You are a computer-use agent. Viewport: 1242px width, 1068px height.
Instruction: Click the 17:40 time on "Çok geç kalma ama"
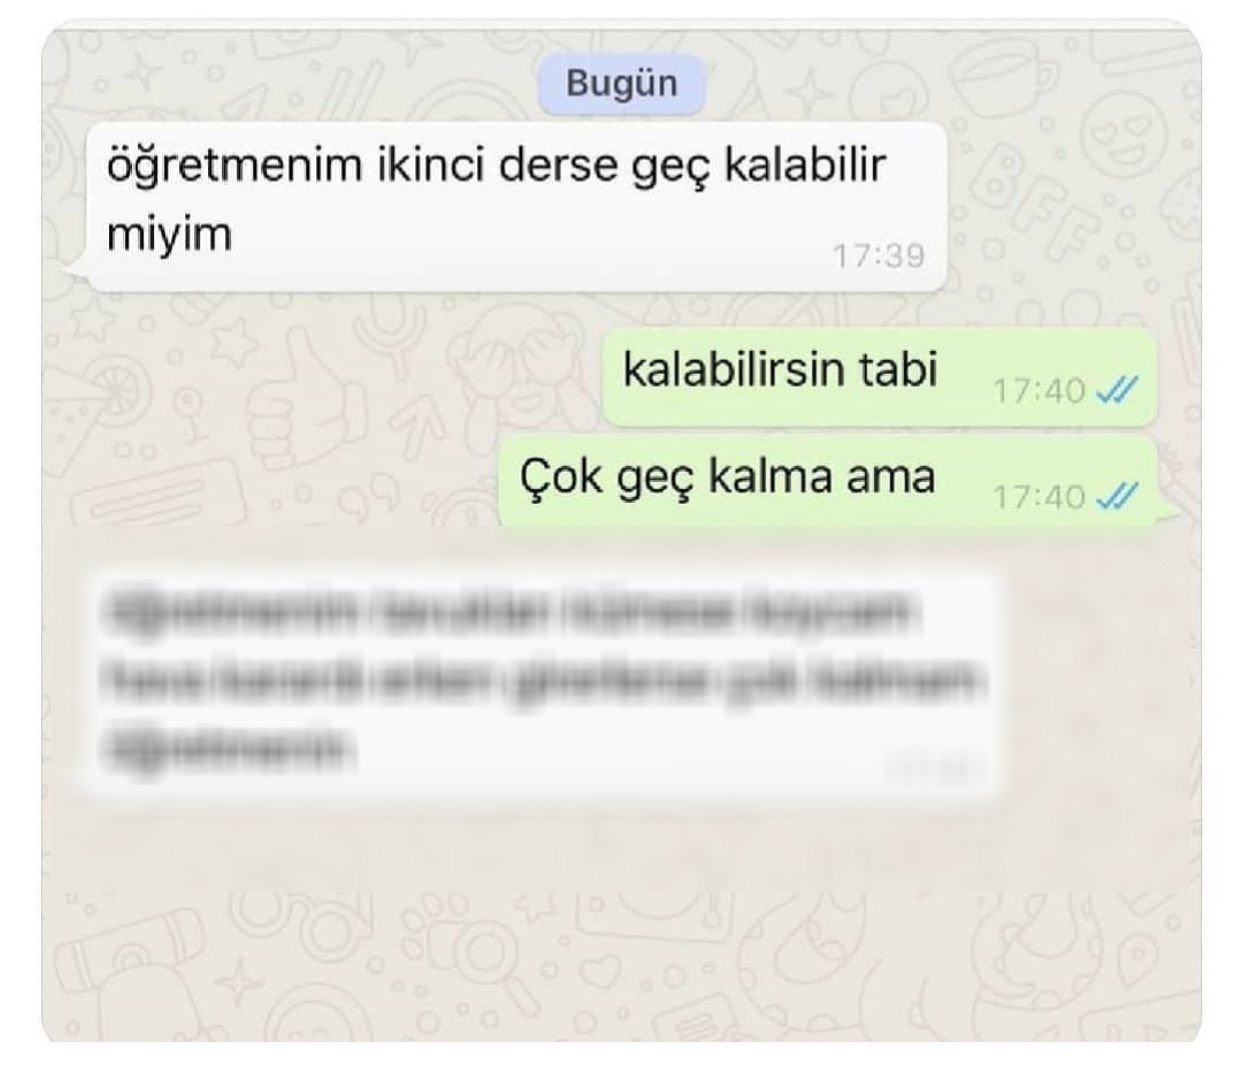coord(1038,496)
